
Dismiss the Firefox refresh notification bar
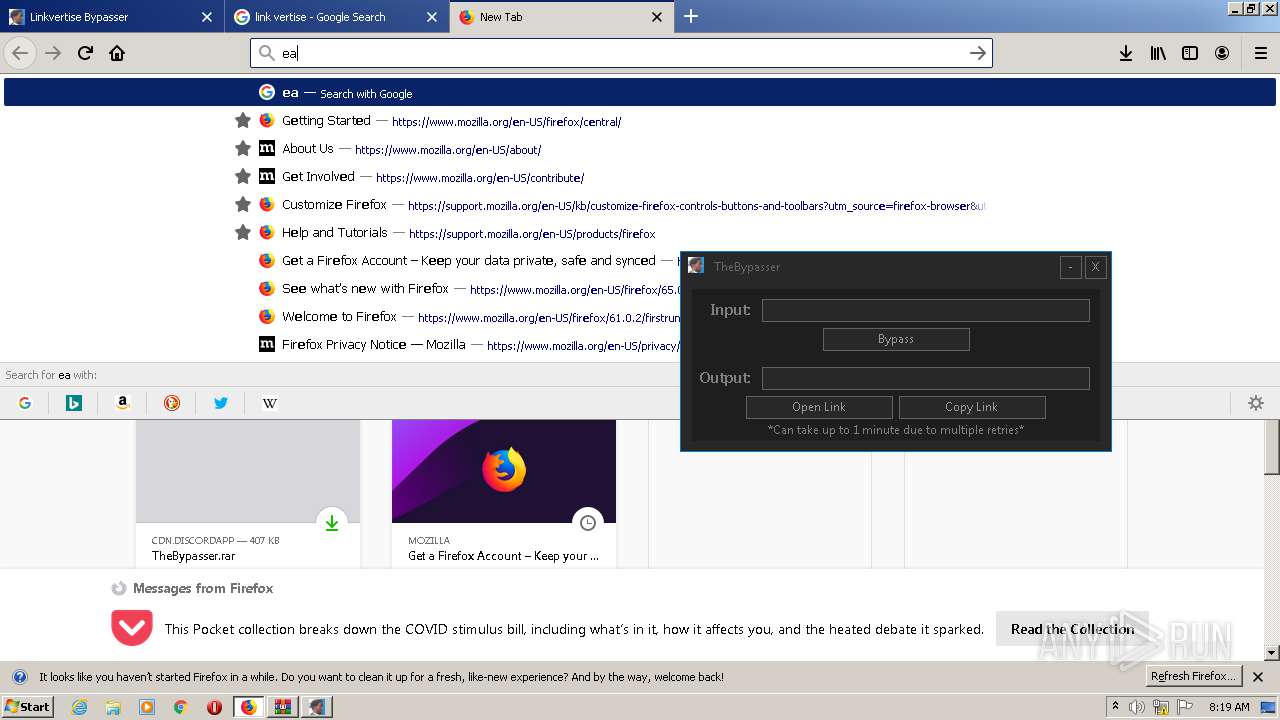click(1258, 677)
